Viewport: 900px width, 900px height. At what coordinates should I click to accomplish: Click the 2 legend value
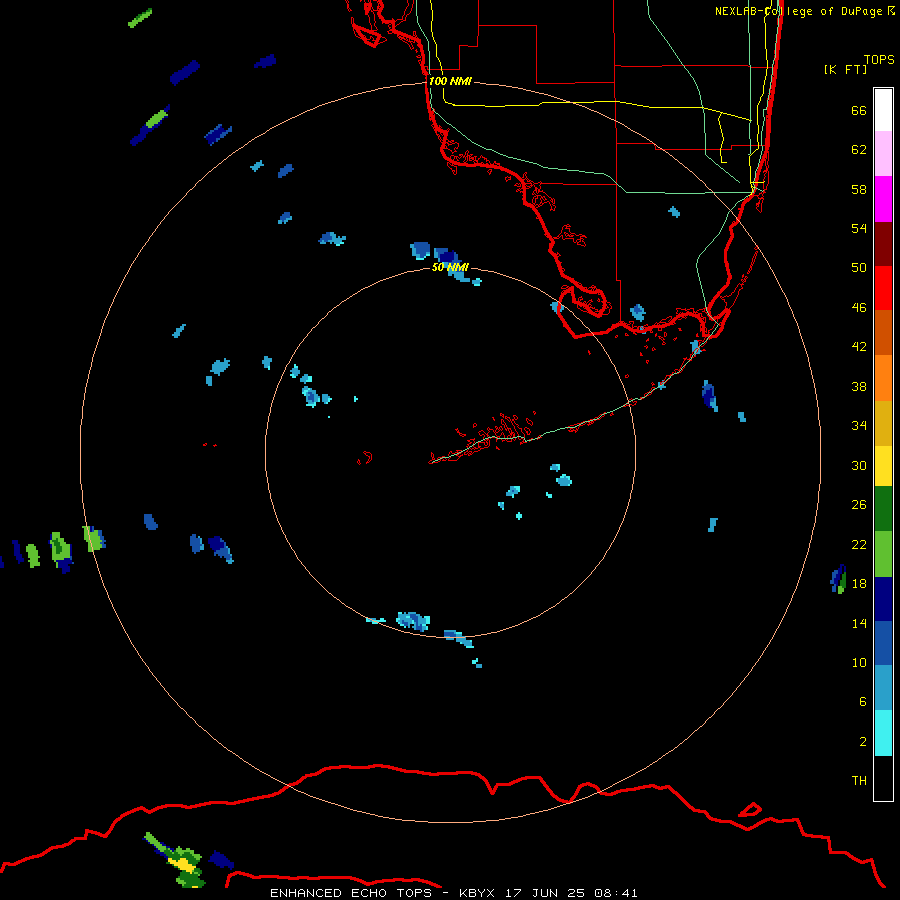point(863,742)
